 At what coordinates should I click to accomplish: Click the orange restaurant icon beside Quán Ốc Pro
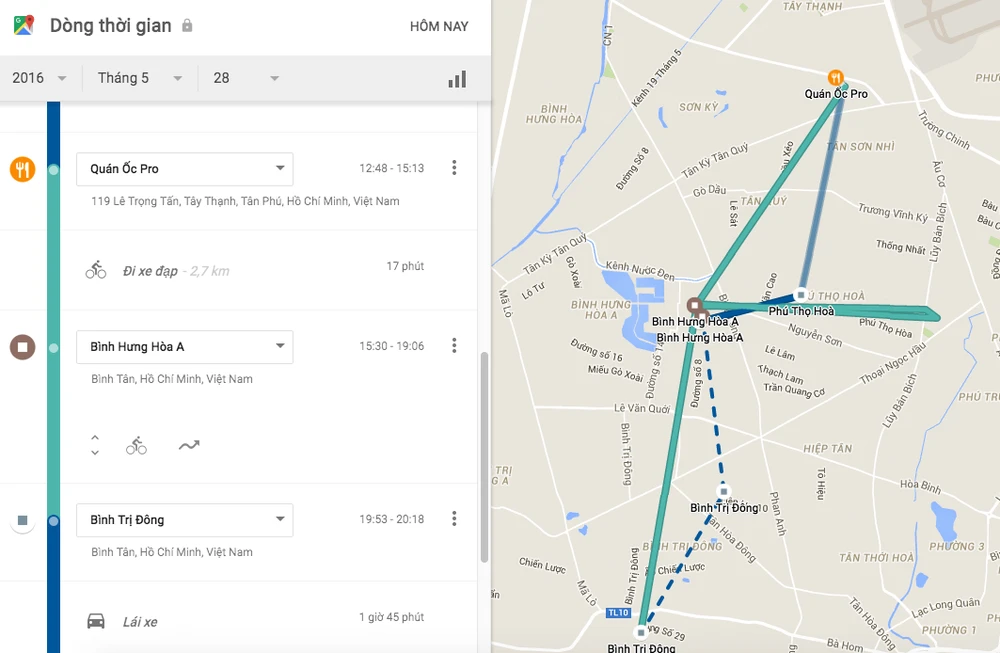(23, 169)
